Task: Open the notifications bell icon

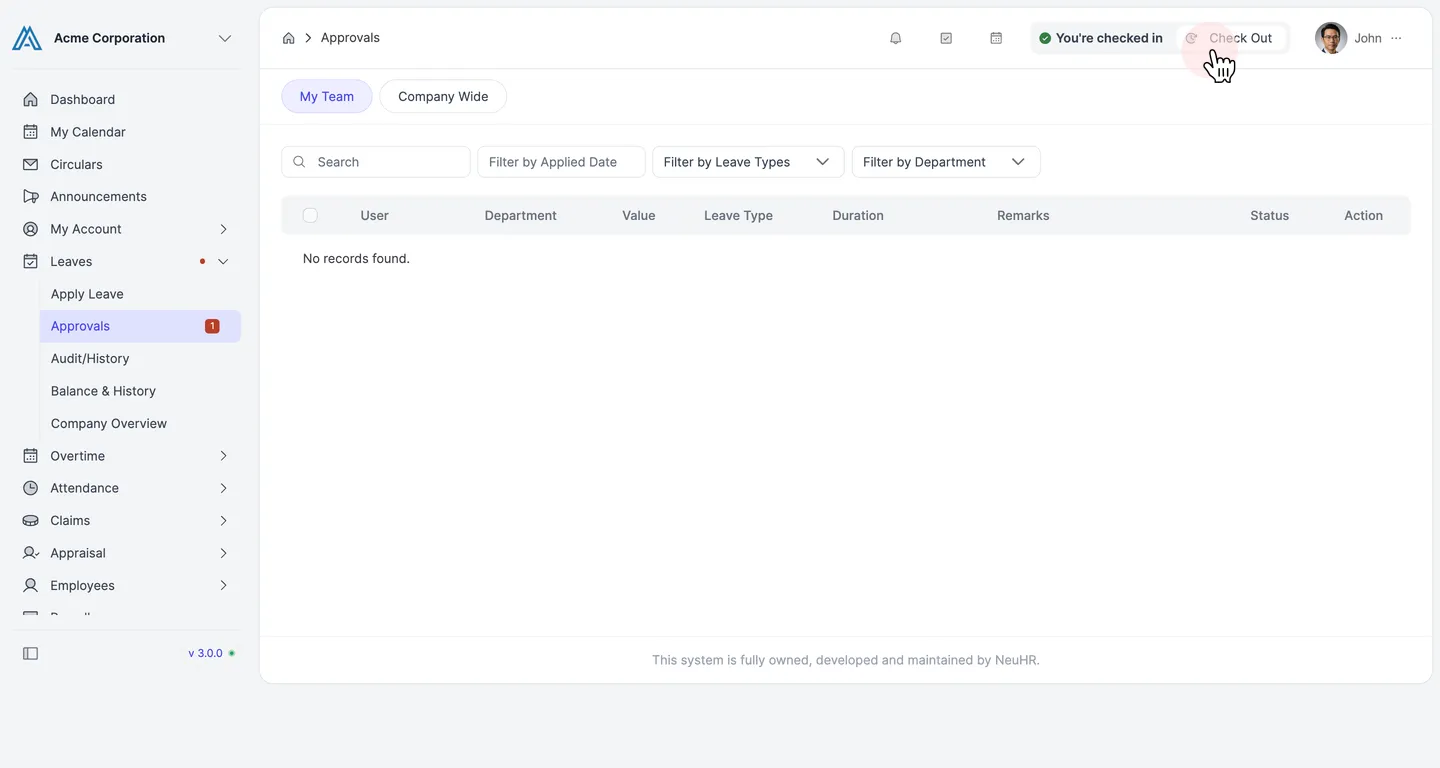Action: pos(896,38)
